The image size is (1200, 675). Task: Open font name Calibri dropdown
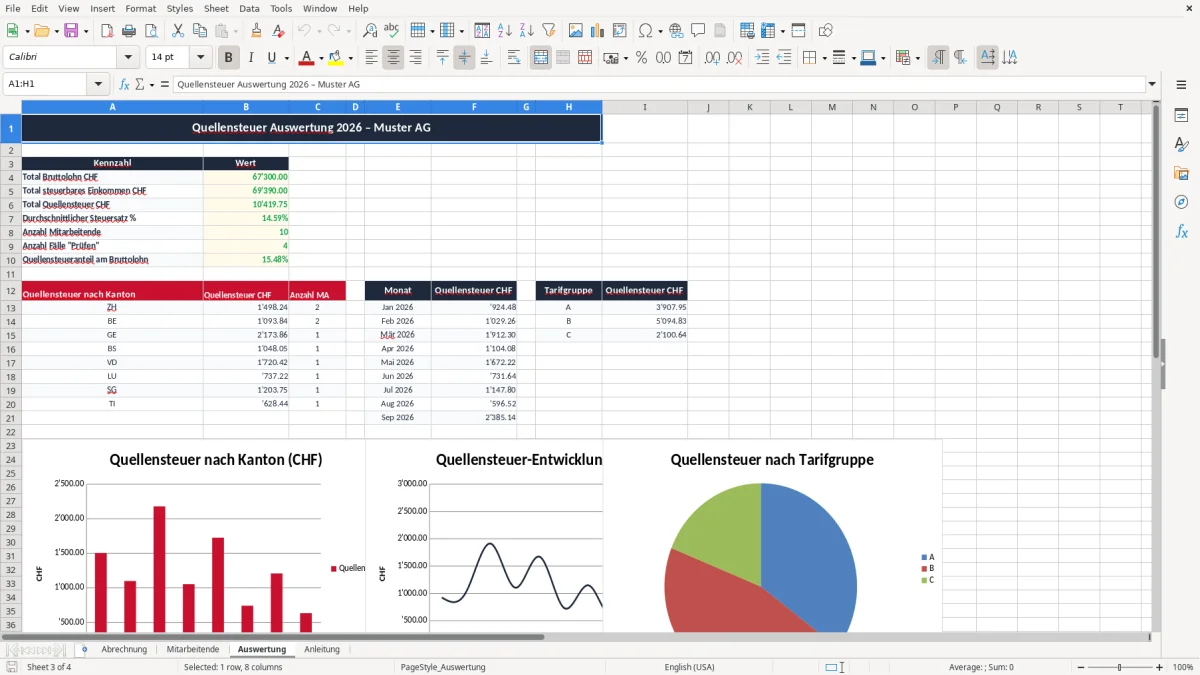tap(129, 58)
